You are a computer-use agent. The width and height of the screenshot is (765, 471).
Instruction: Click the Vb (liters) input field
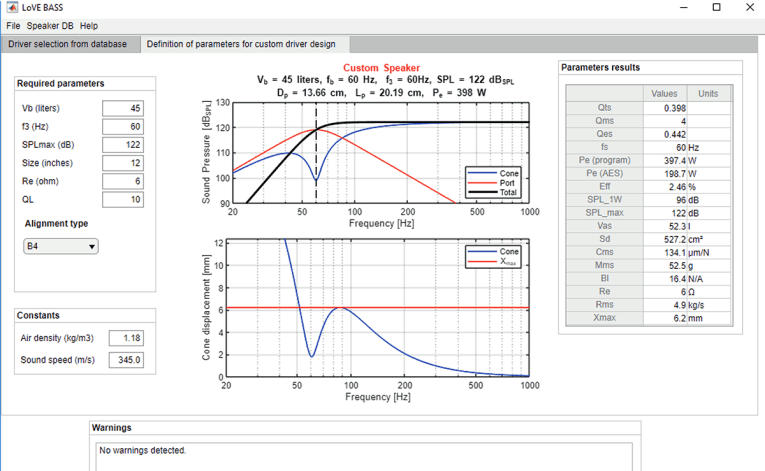tap(123, 108)
